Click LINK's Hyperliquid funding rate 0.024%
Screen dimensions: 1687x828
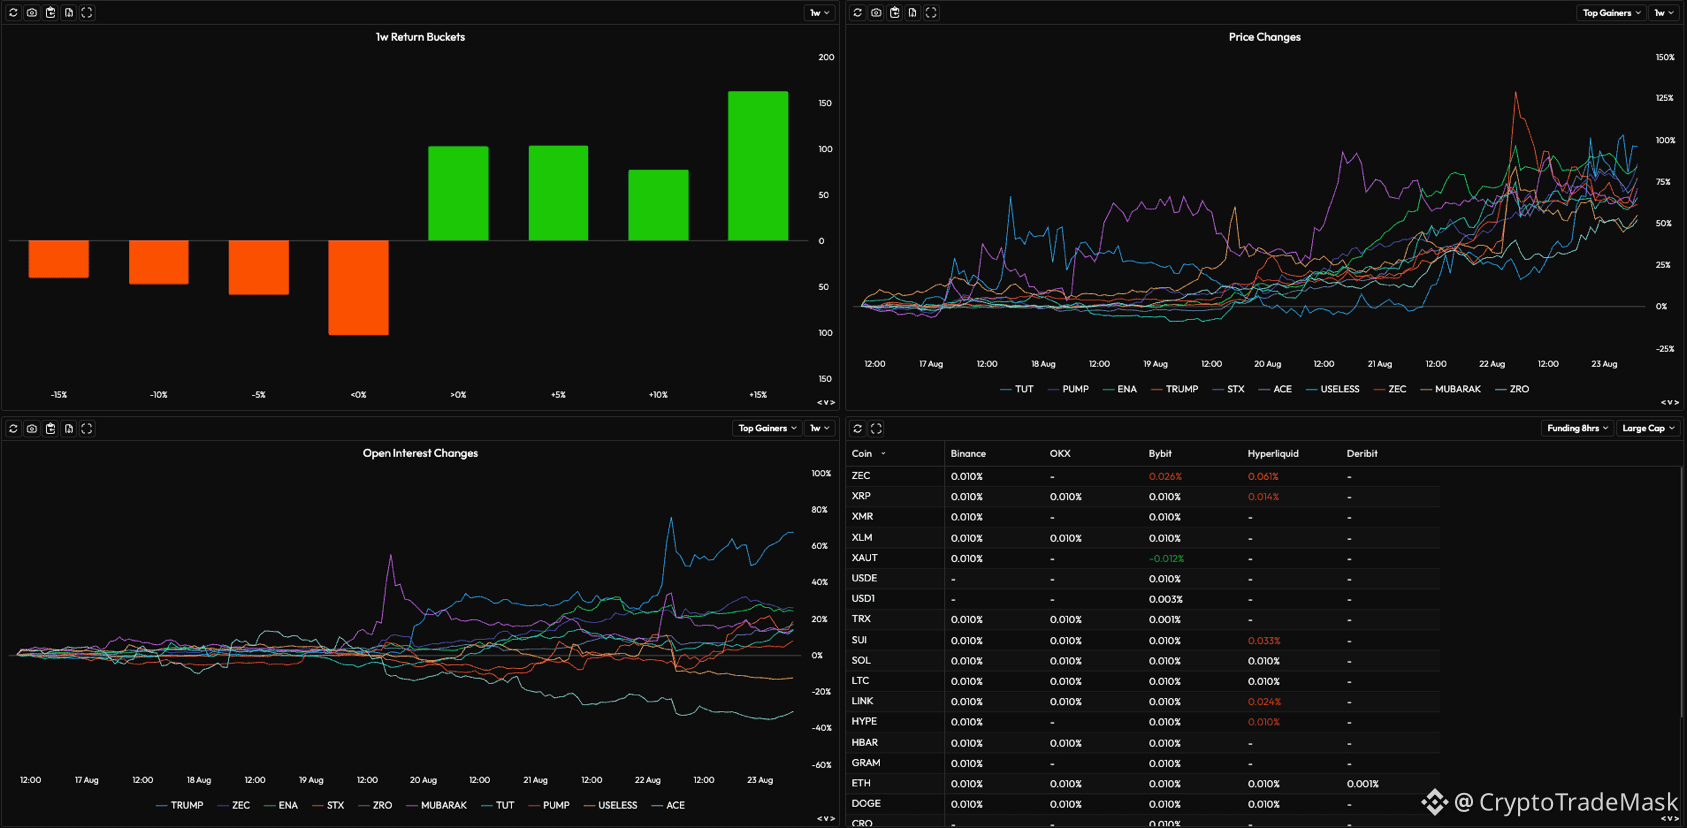[x=1264, y=702]
